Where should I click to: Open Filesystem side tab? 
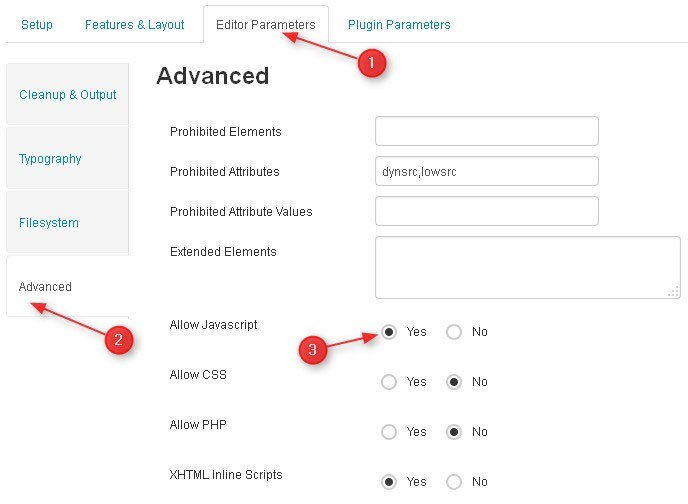tap(68, 222)
